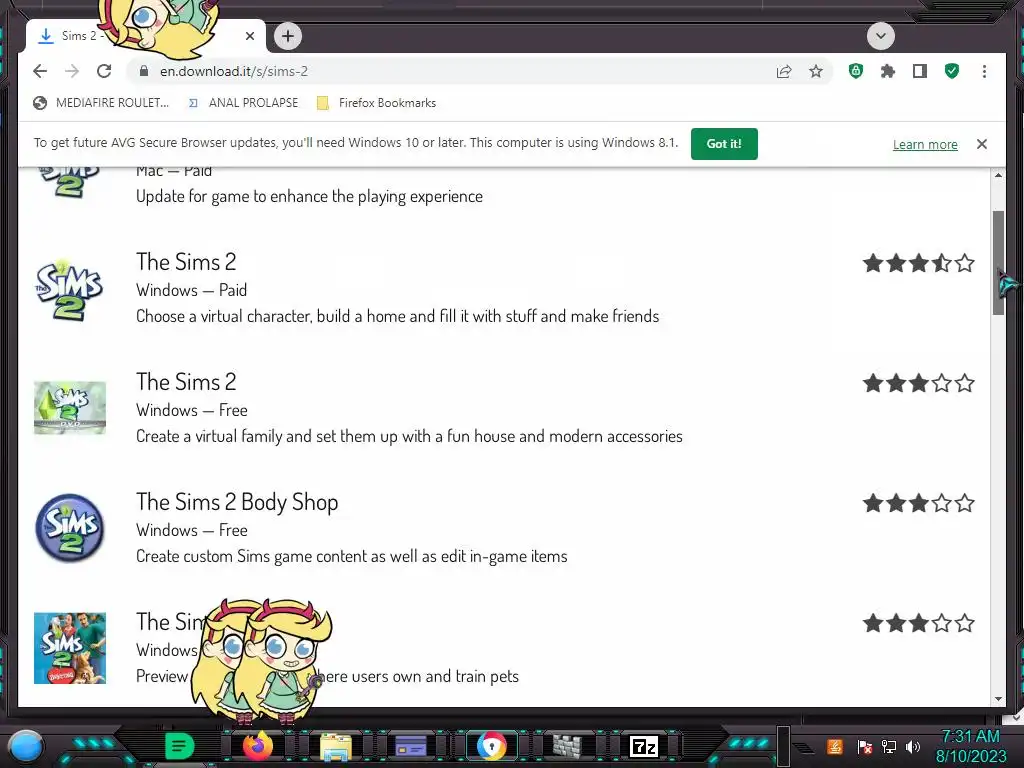This screenshot has height=768, width=1024.
Task: Open the purple card app in taskbar
Action: 411,746
